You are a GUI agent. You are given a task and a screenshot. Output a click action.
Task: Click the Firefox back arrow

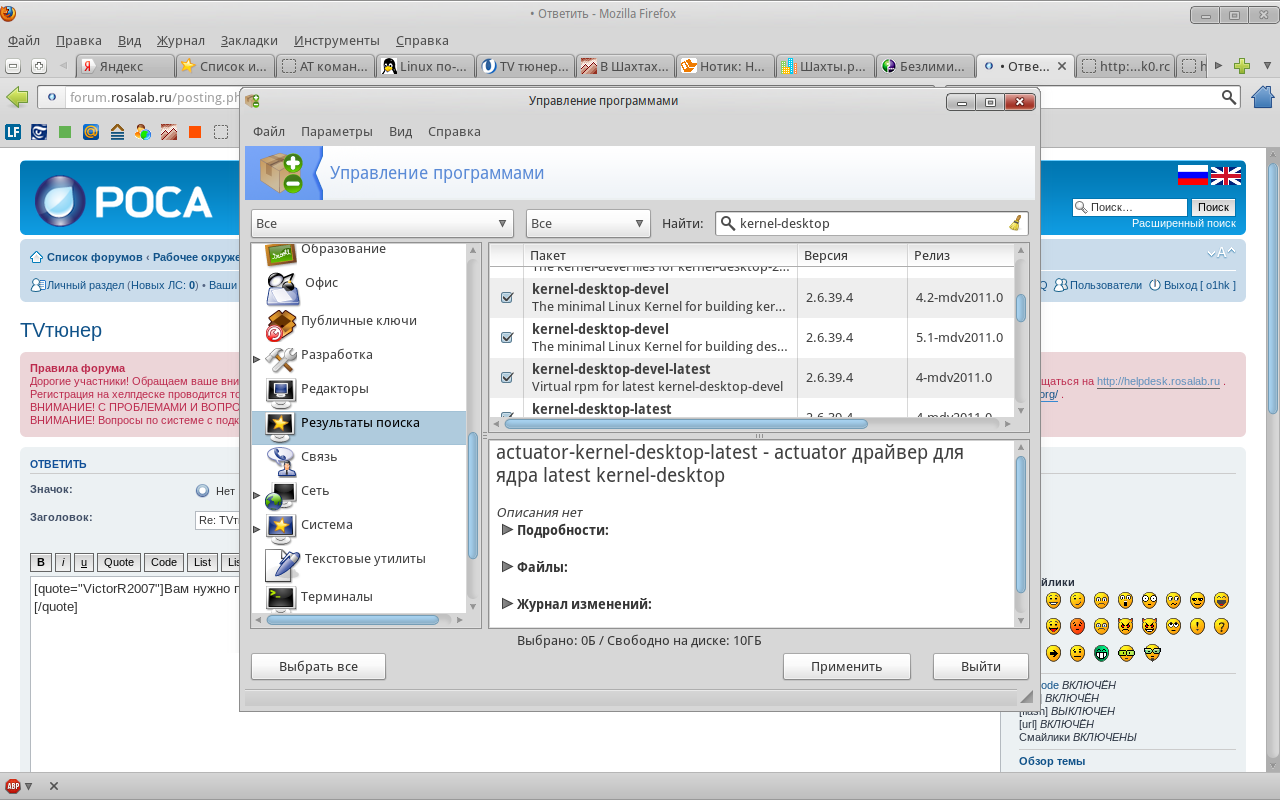18,97
